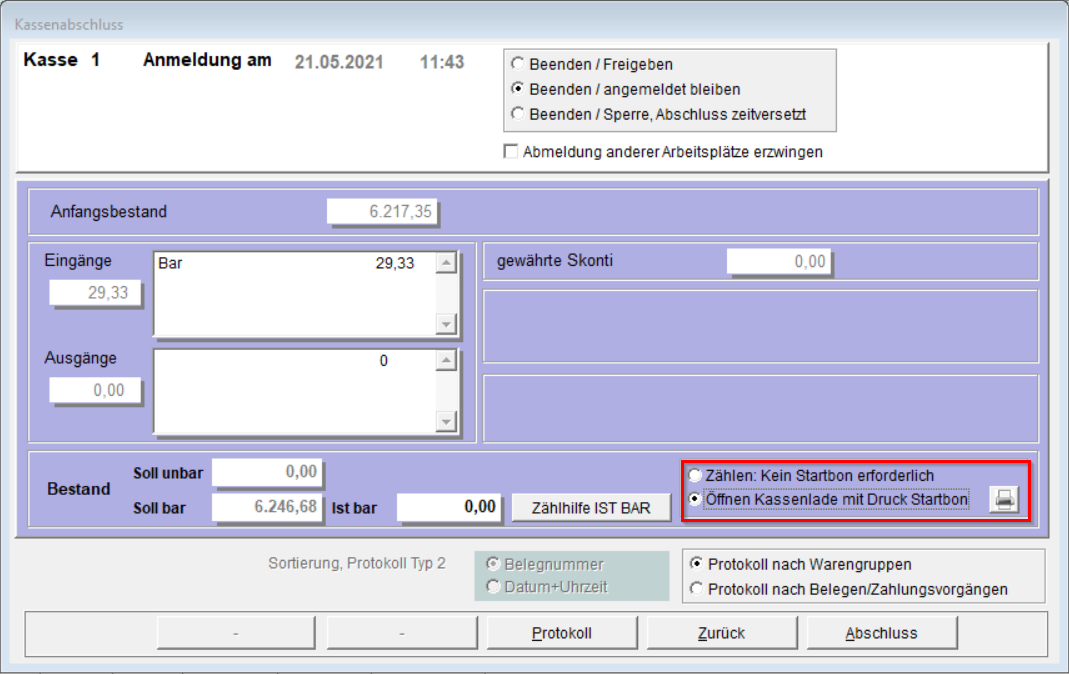This screenshot has width=1069, height=674.
Task: Click the Anfangsbestand value field
Action: 382,212
